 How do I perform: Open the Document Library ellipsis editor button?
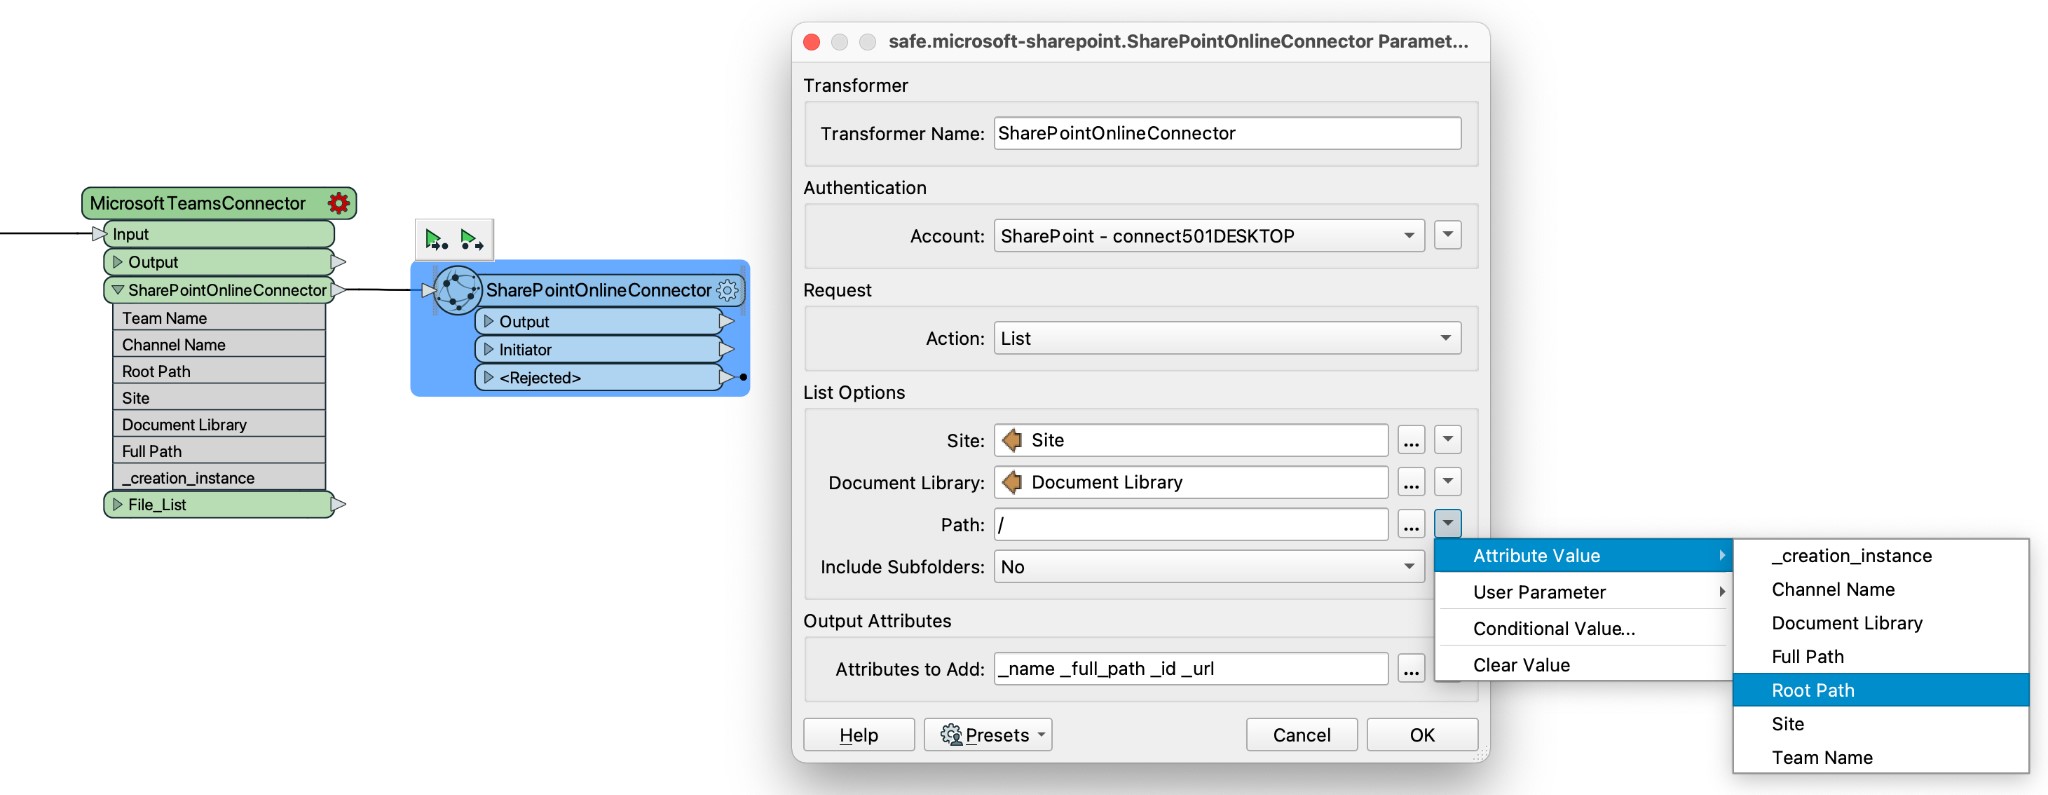[x=1411, y=483]
